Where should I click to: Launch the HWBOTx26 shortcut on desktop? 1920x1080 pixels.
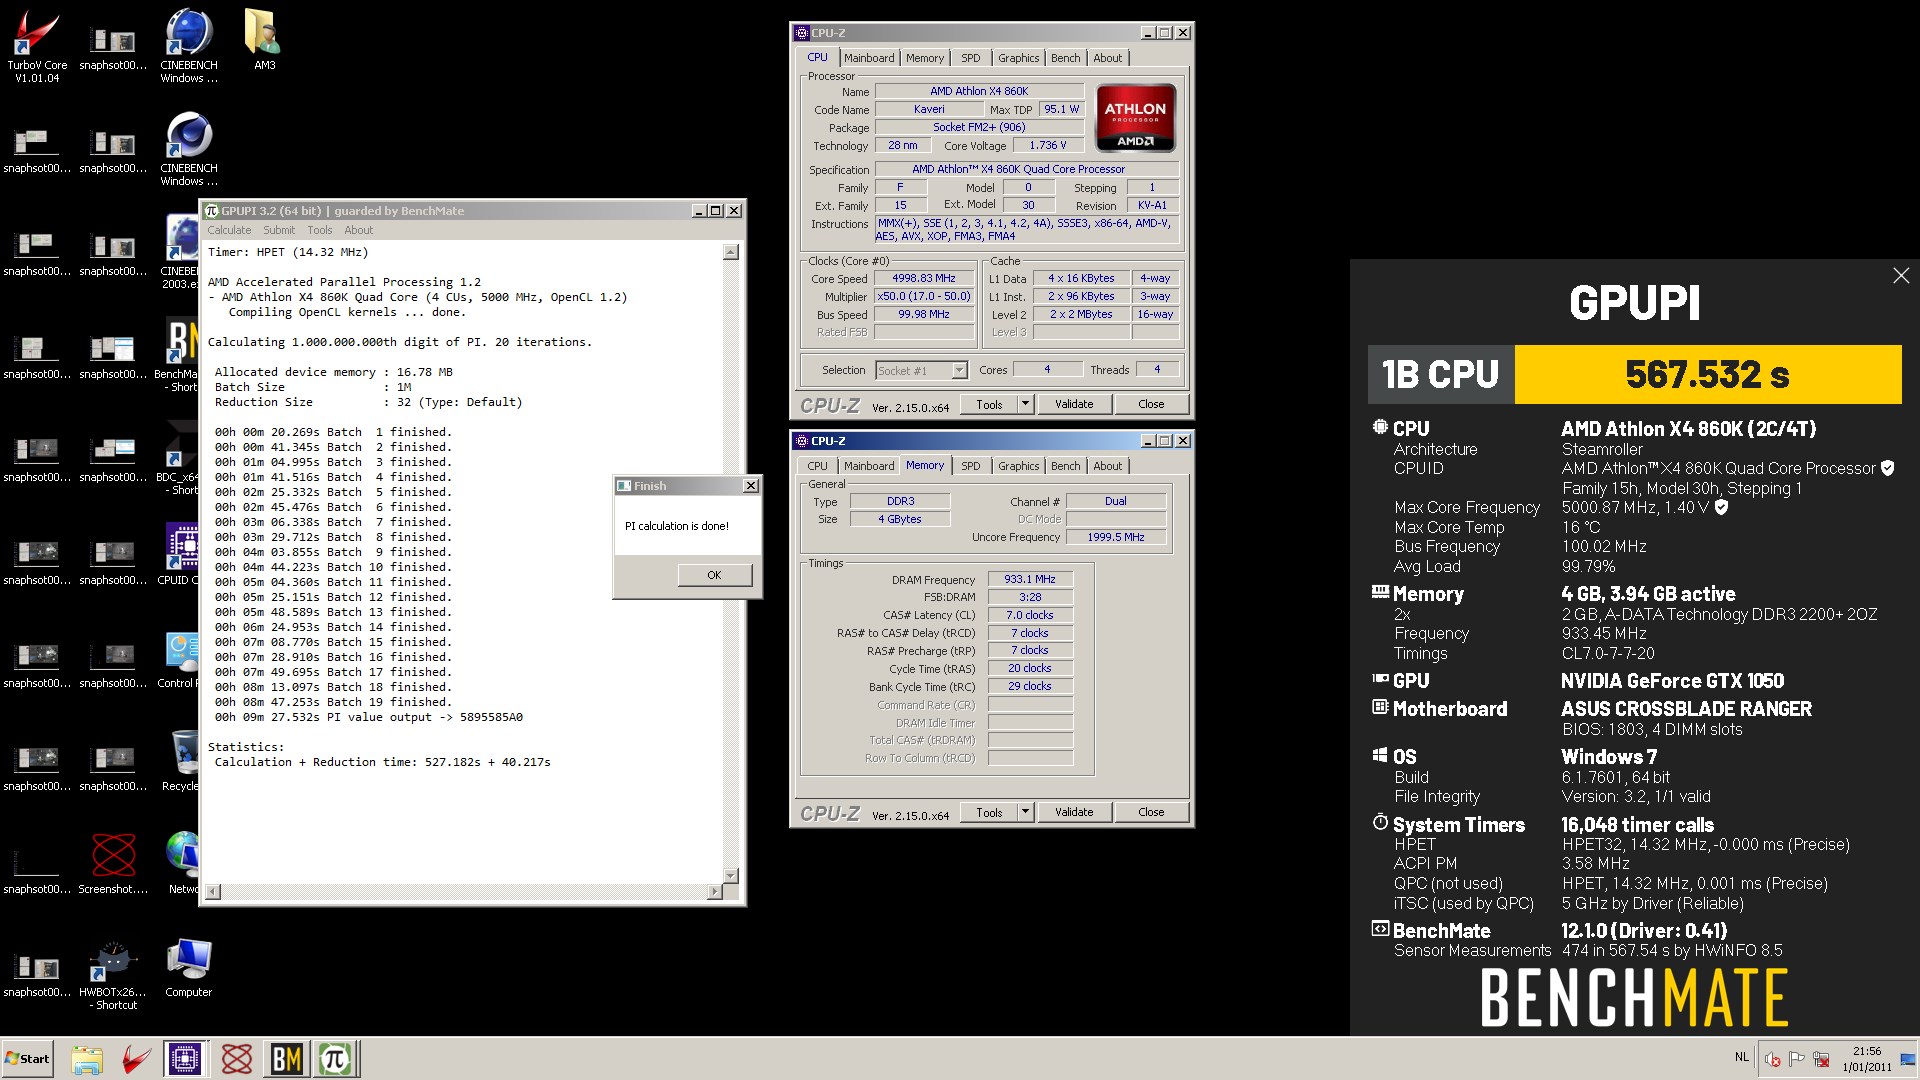point(113,975)
